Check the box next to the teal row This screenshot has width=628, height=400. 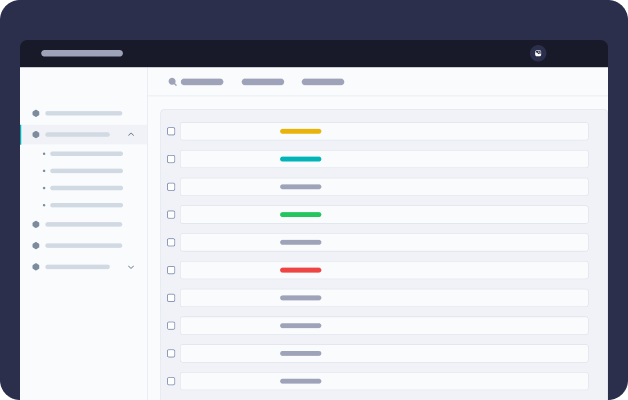coord(171,159)
